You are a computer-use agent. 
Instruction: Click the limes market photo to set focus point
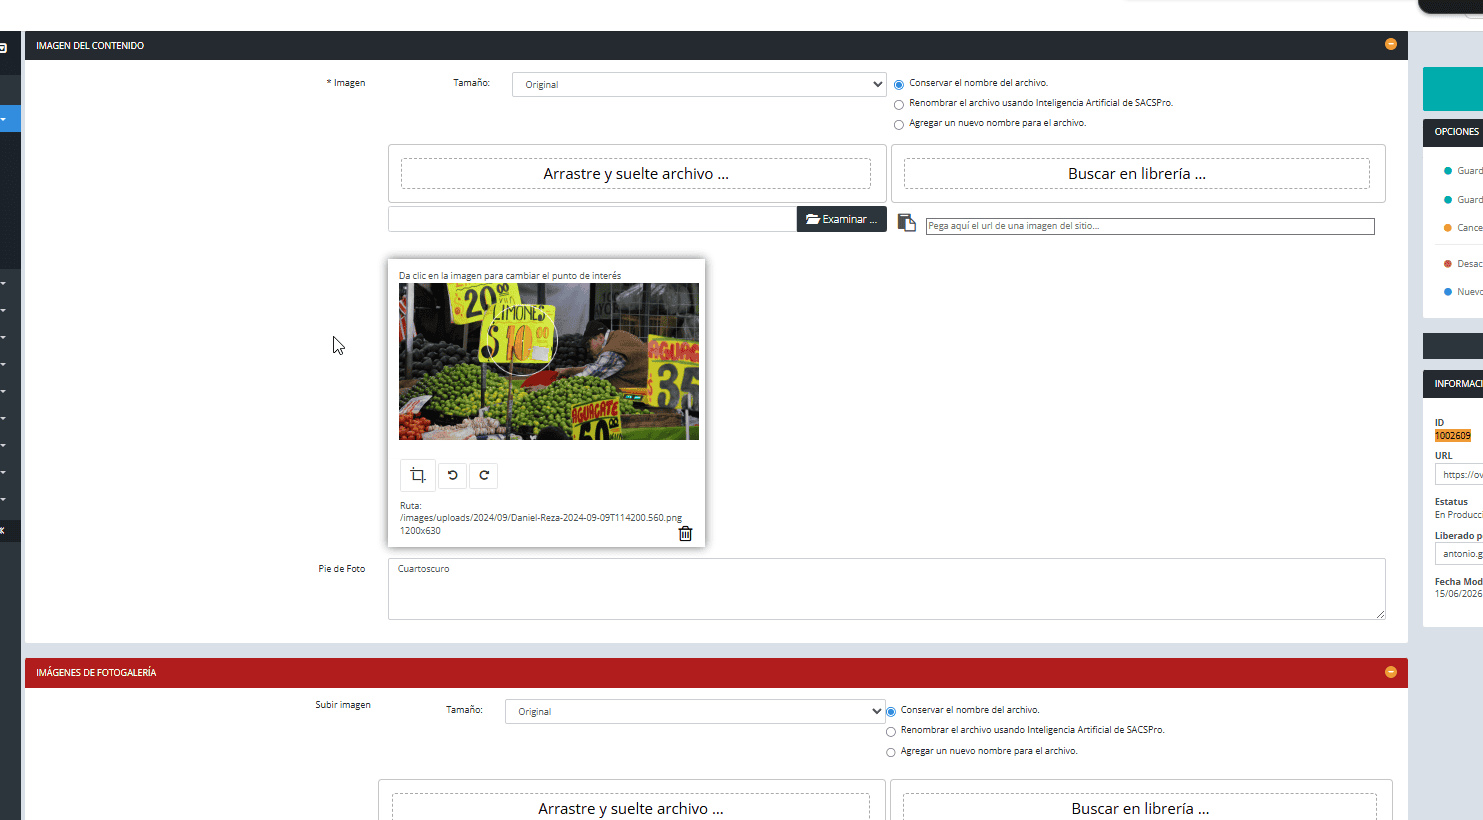pyautogui.click(x=549, y=361)
